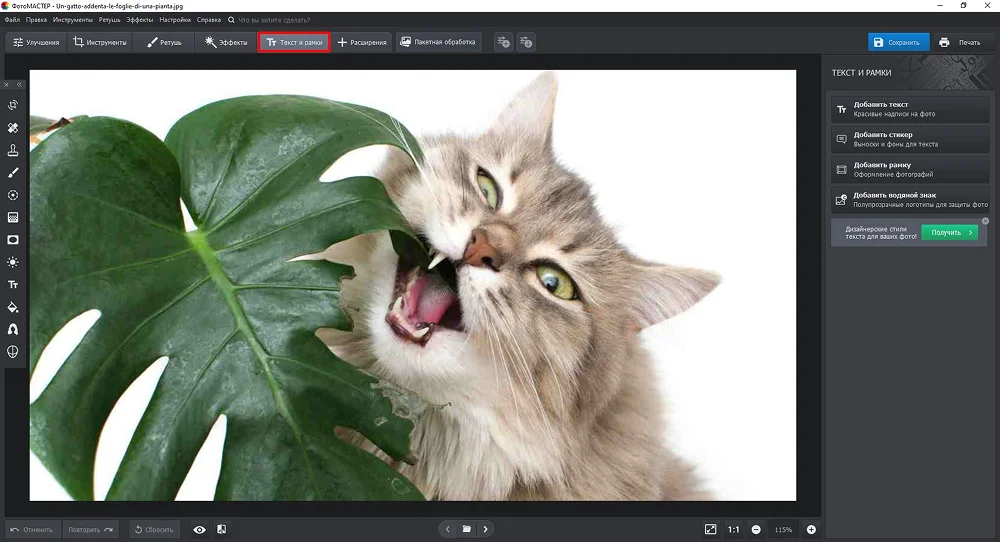Click the fit-to-screen icon
This screenshot has height=542, width=1000.
(x=710, y=529)
